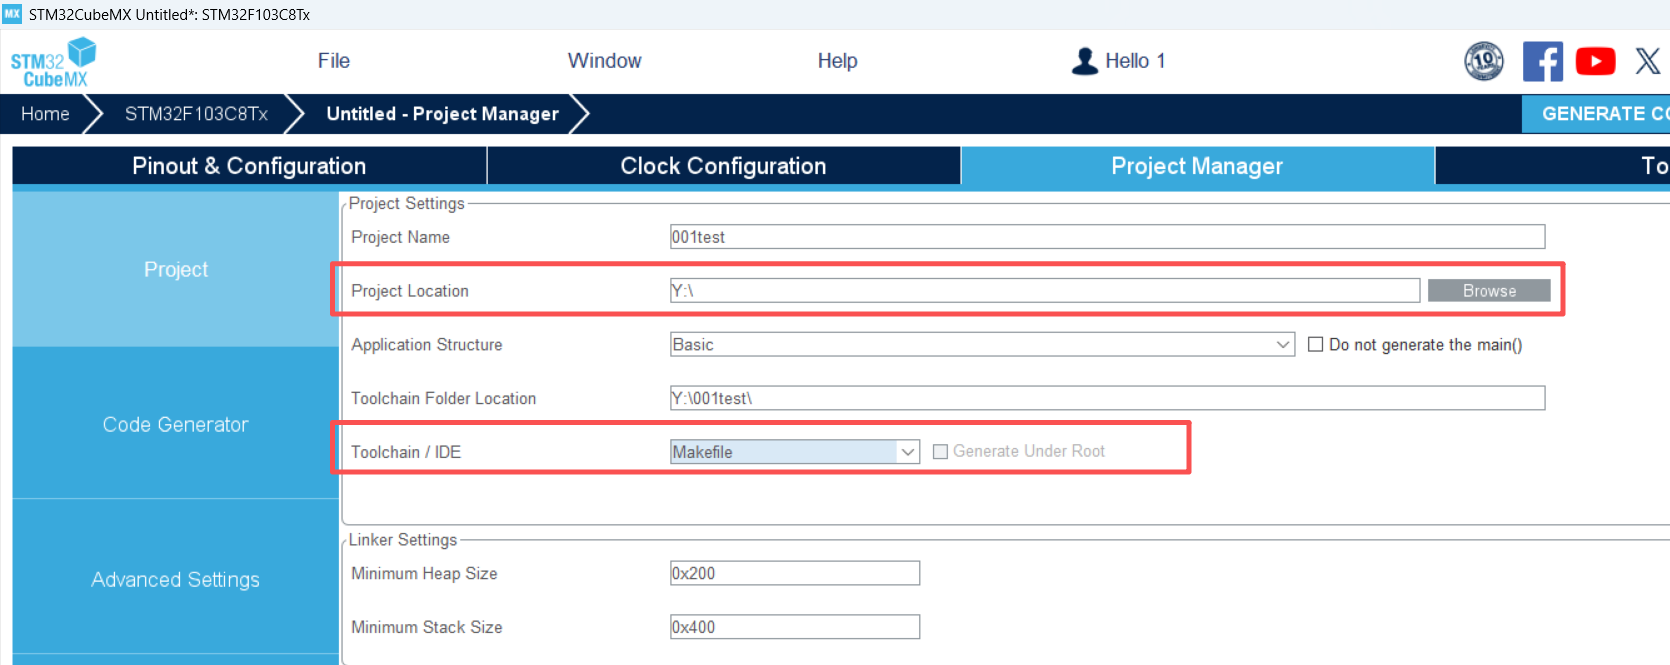Click the Minimum Stack Size field

(x=795, y=627)
